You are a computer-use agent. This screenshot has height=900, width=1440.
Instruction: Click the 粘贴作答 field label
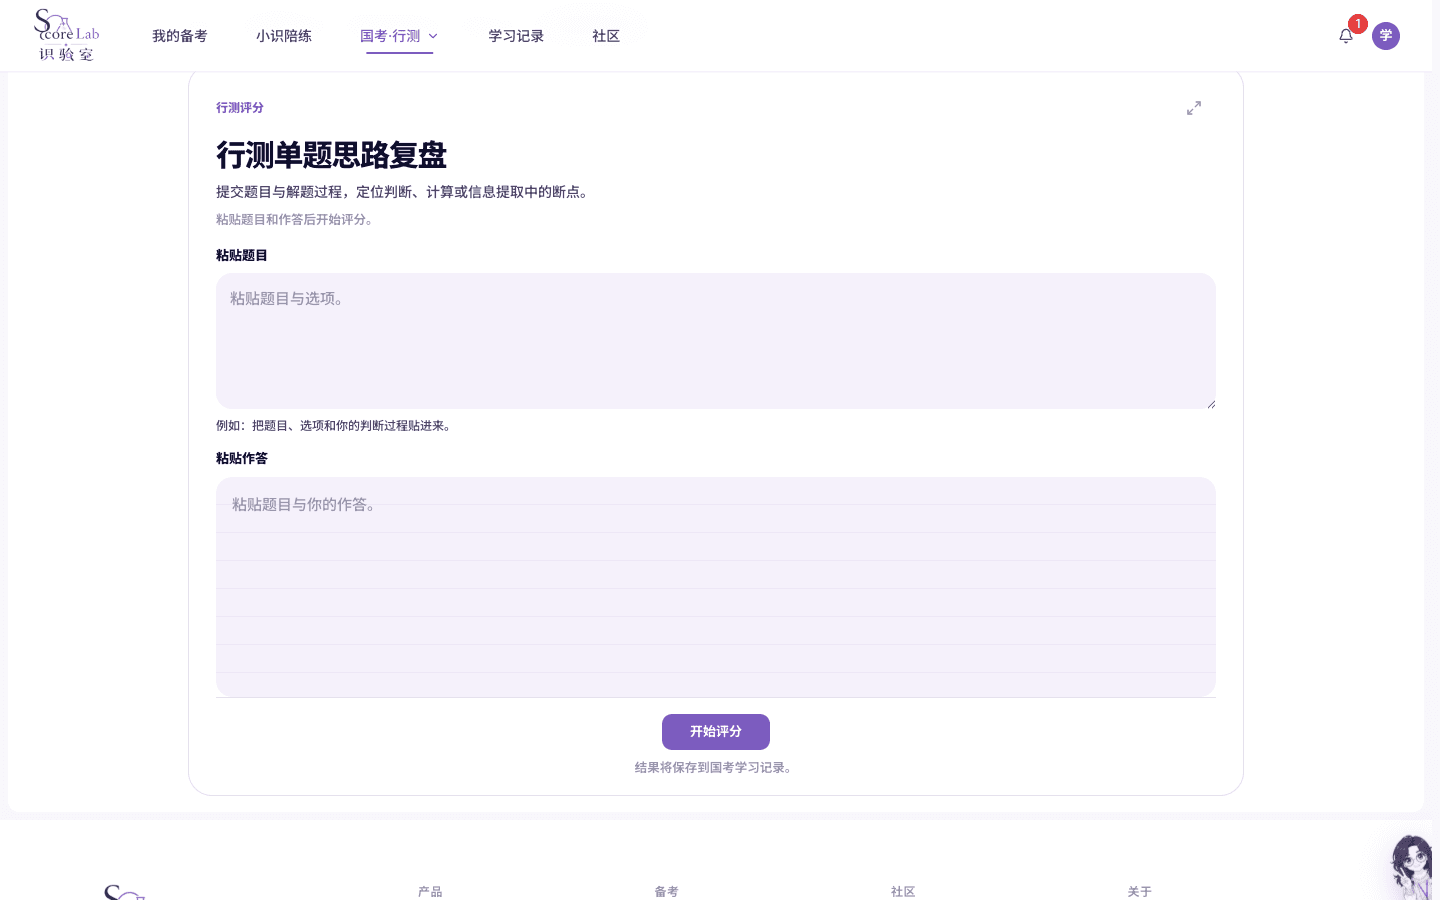242,459
